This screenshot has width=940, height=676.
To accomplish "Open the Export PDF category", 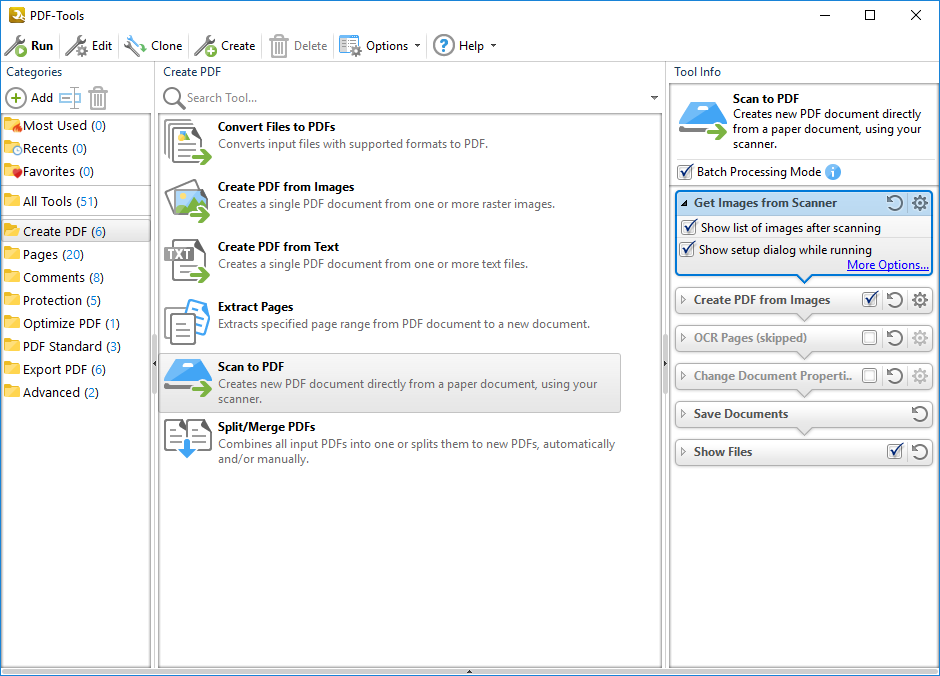I will tap(76, 369).
